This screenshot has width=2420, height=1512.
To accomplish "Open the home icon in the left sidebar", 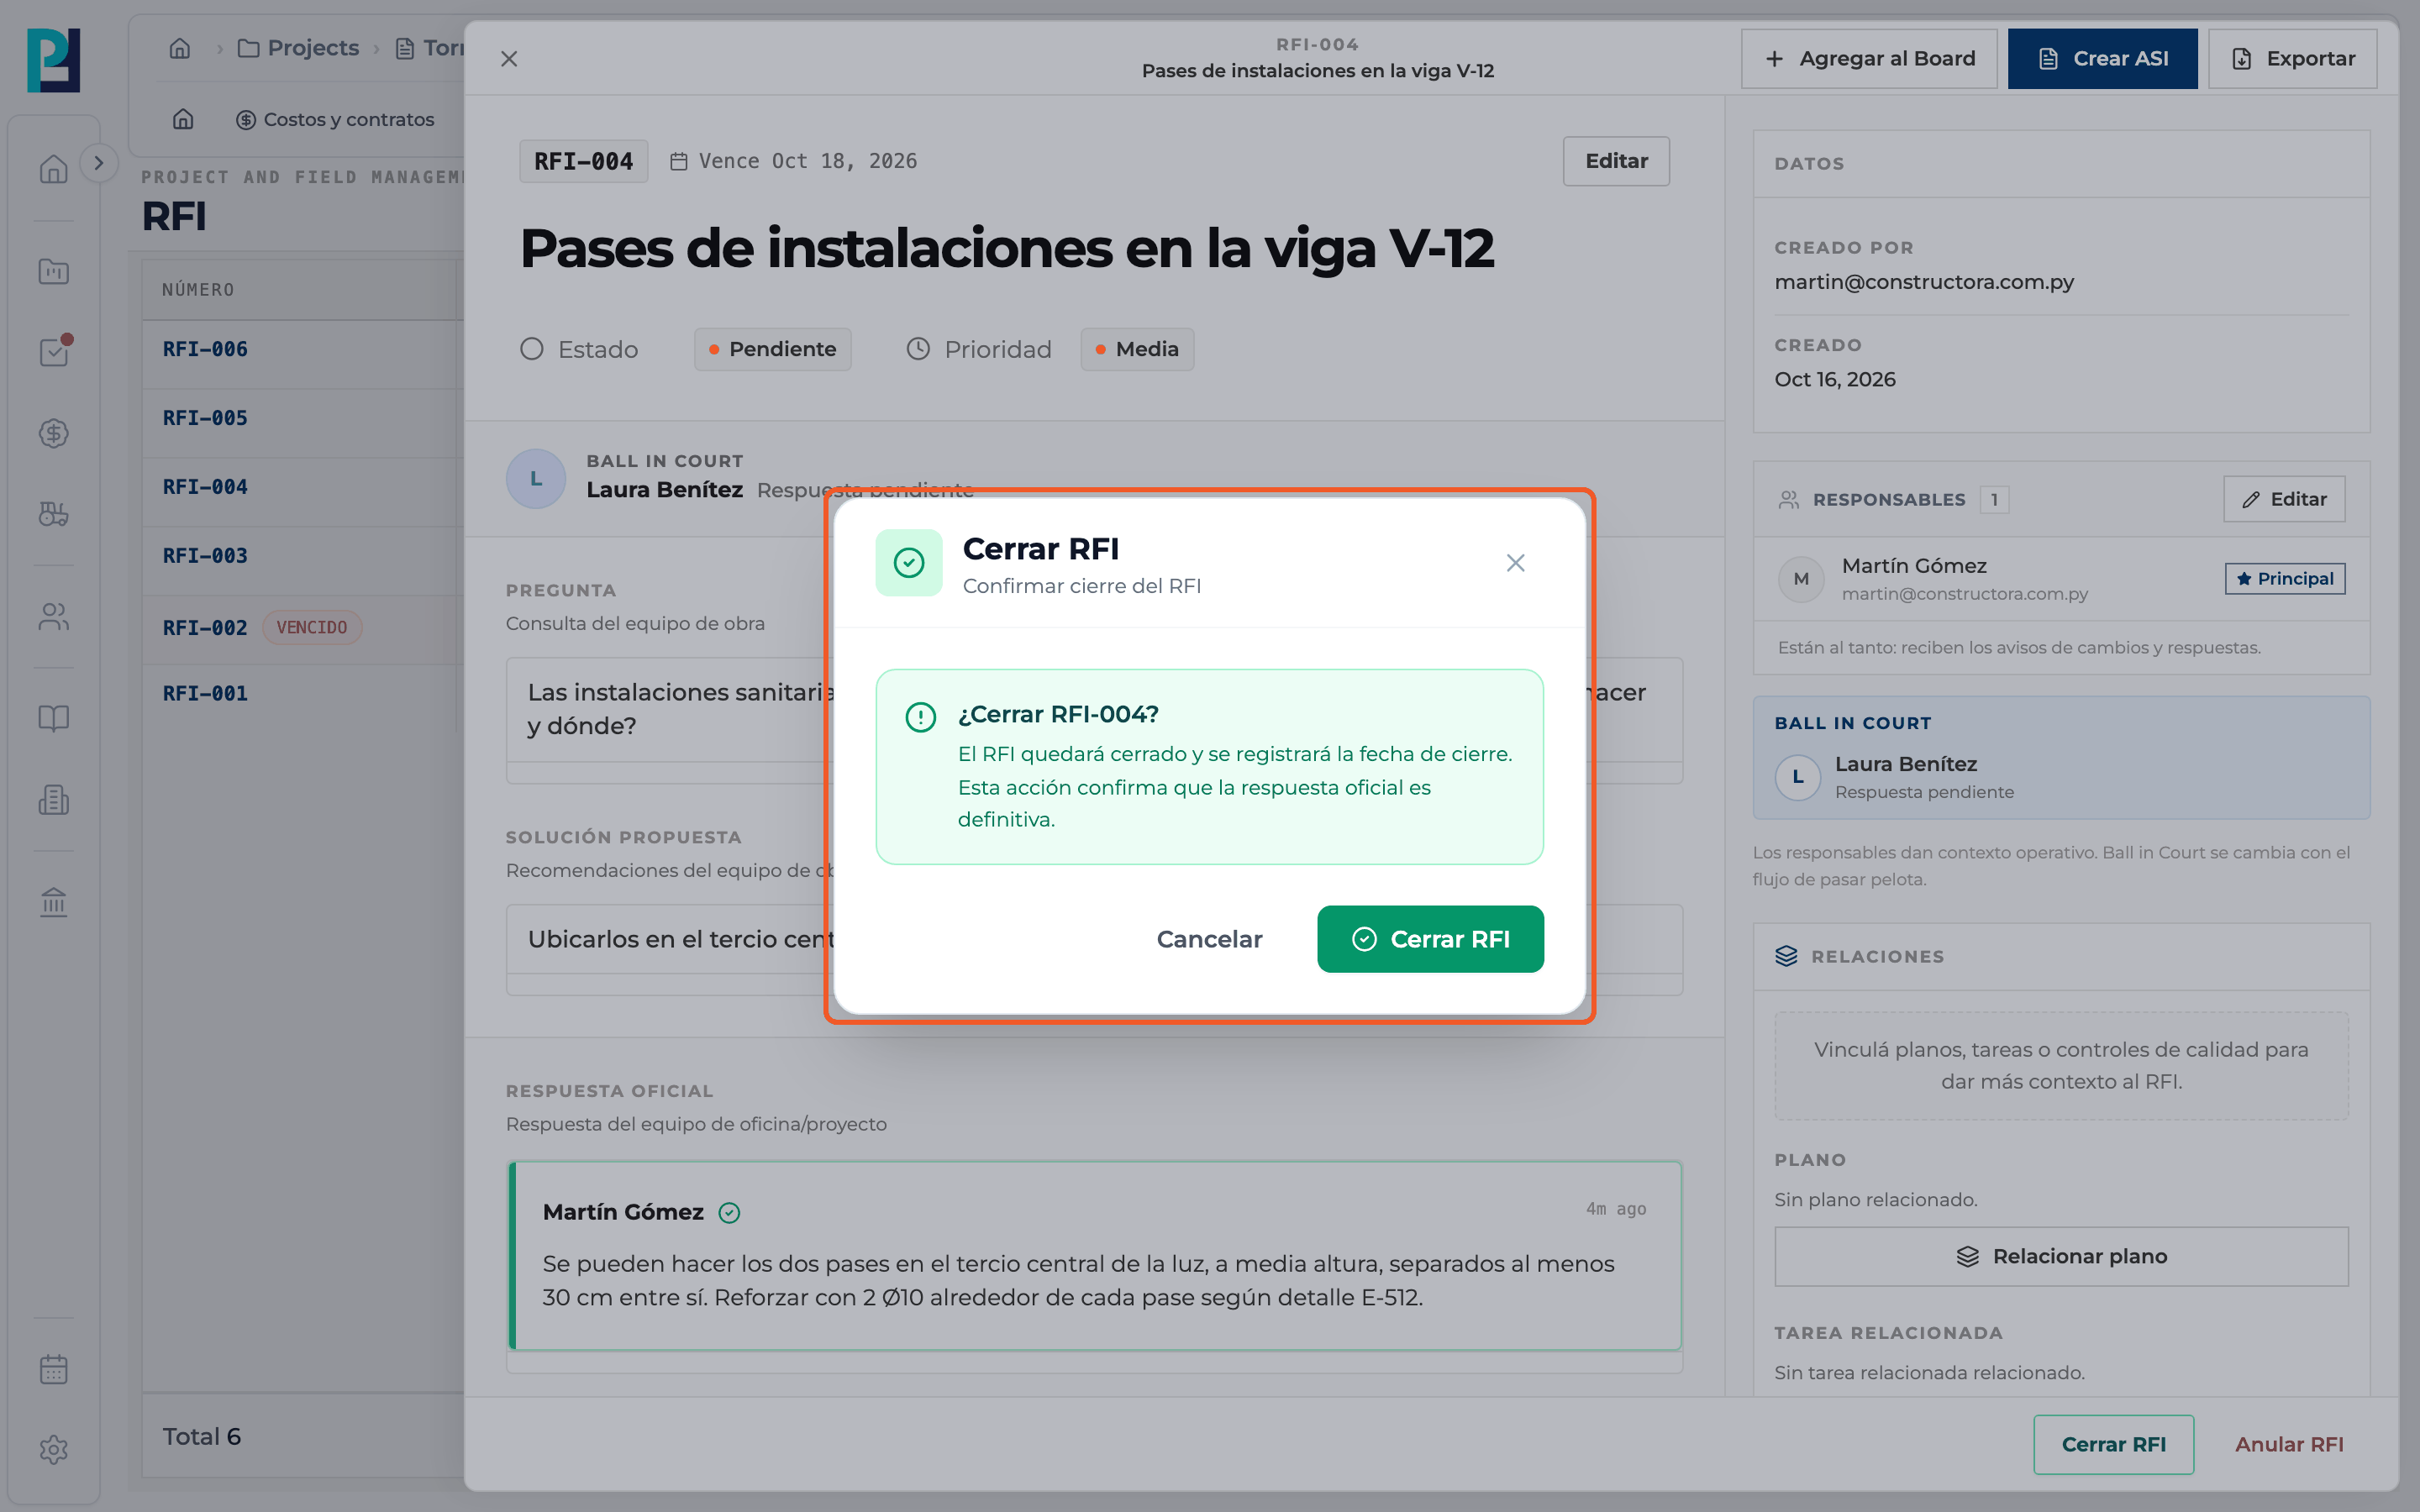I will pyautogui.click(x=54, y=169).
